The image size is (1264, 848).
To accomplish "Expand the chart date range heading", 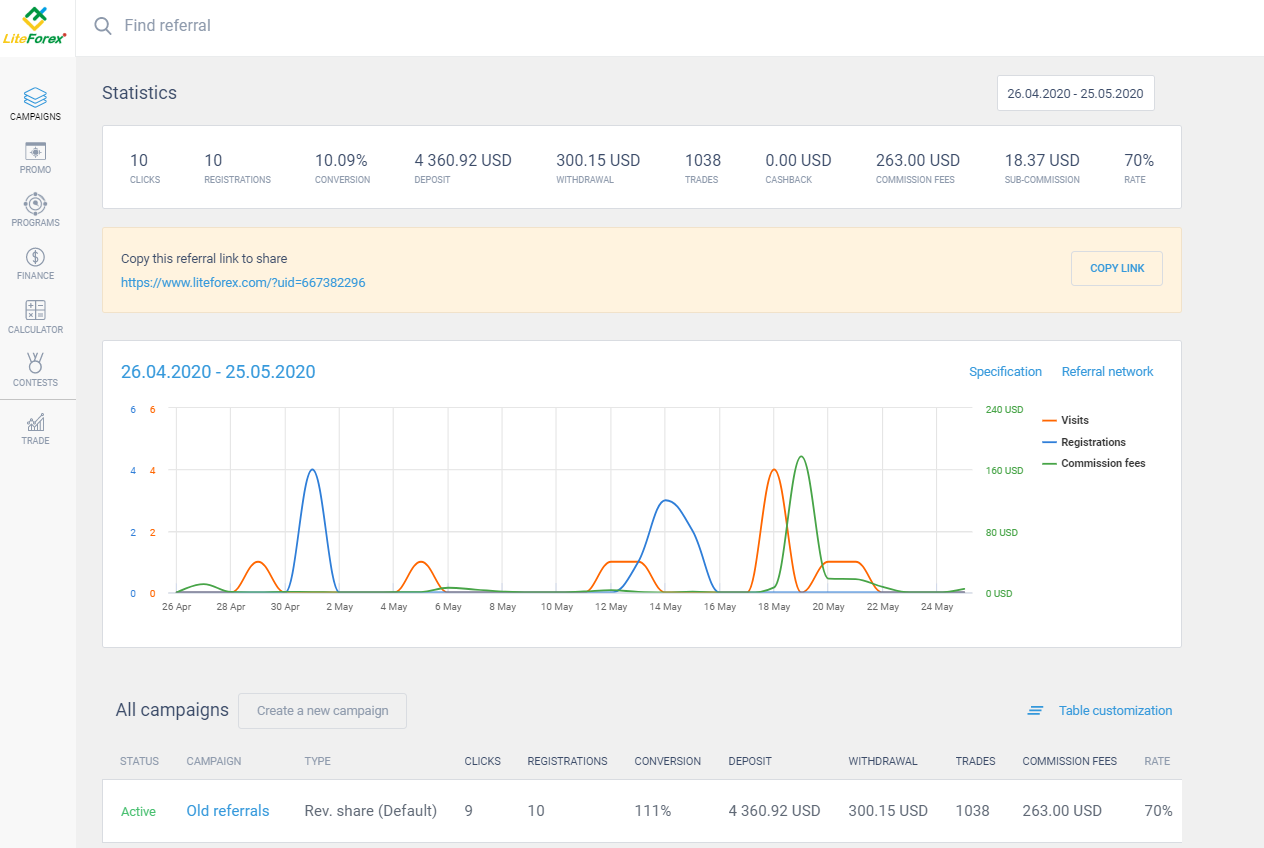I will click(218, 372).
